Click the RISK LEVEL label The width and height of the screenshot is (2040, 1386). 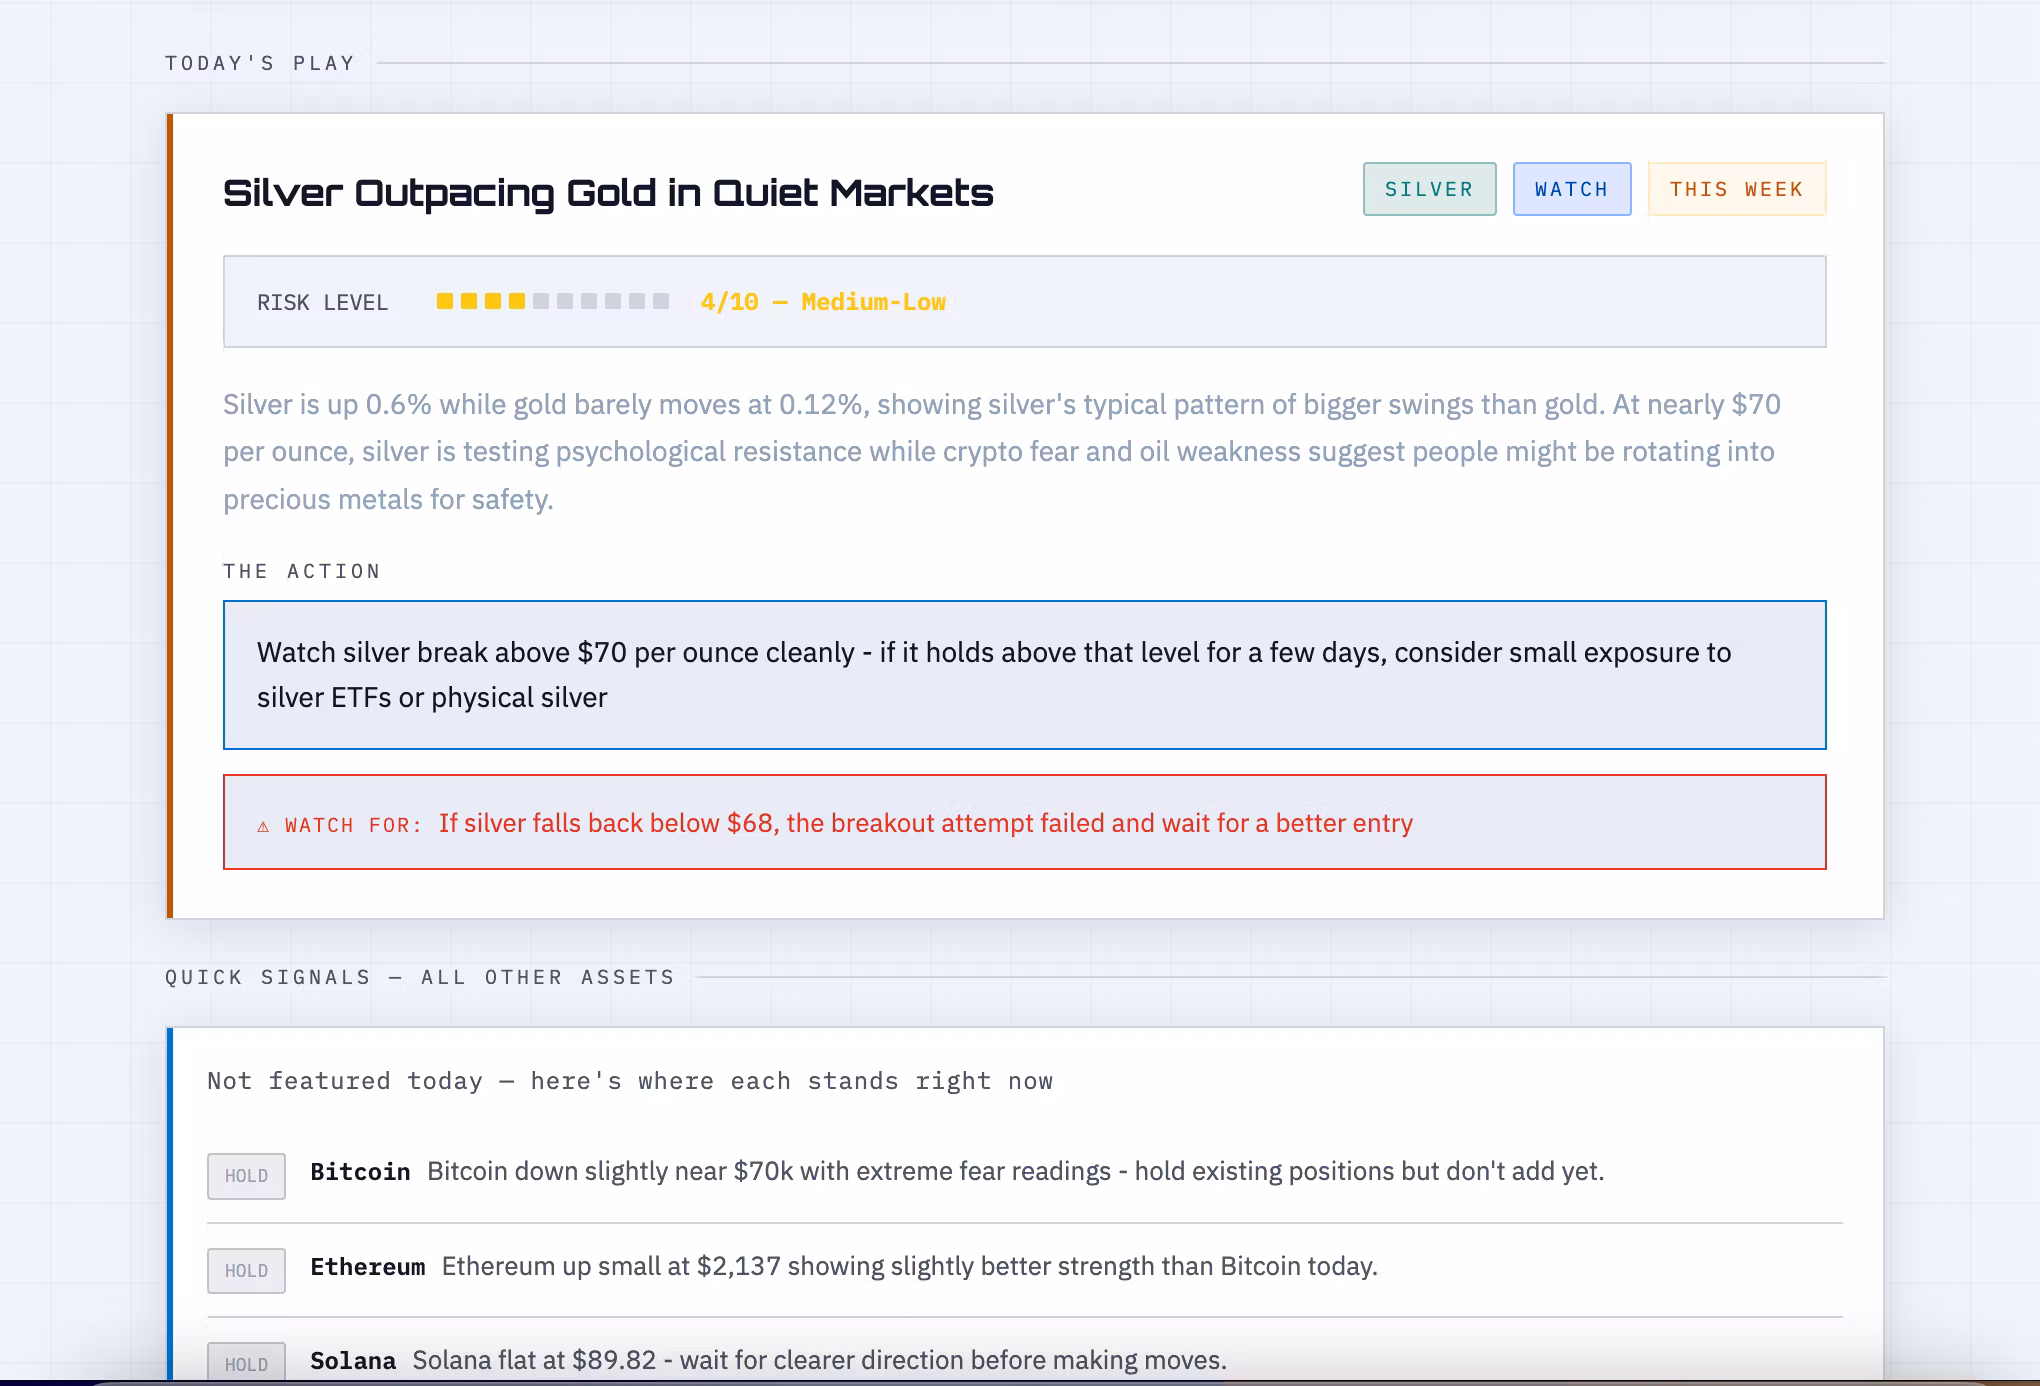click(x=322, y=303)
